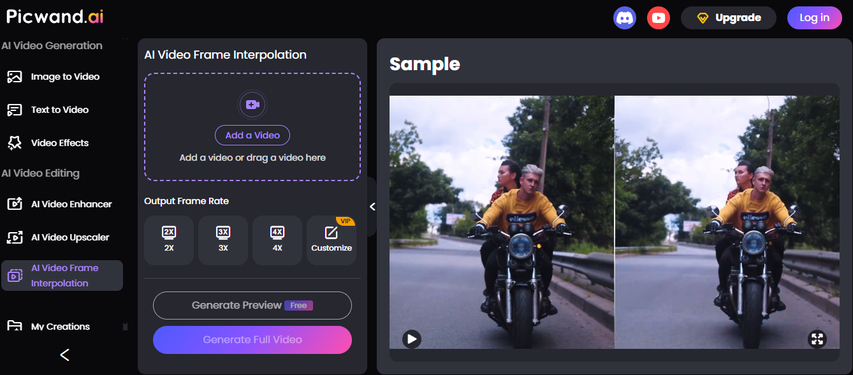Screen dimensions: 853x375
Task: Click the Generate Full Video button
Action: coord(252,340)
